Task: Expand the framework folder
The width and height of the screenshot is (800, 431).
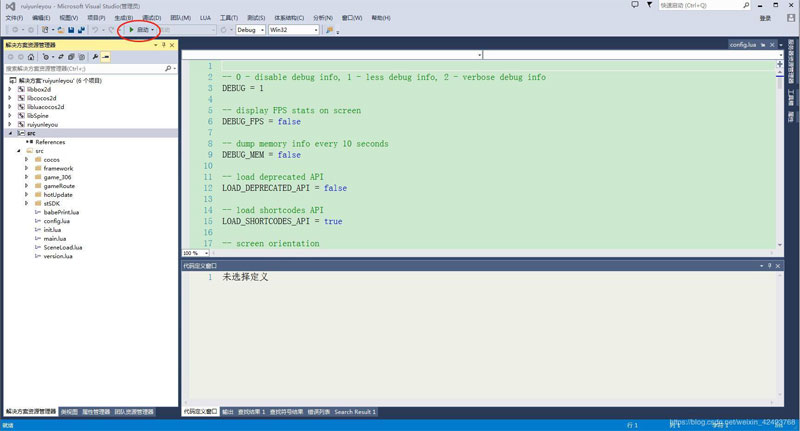Action: tap(27, 168)
